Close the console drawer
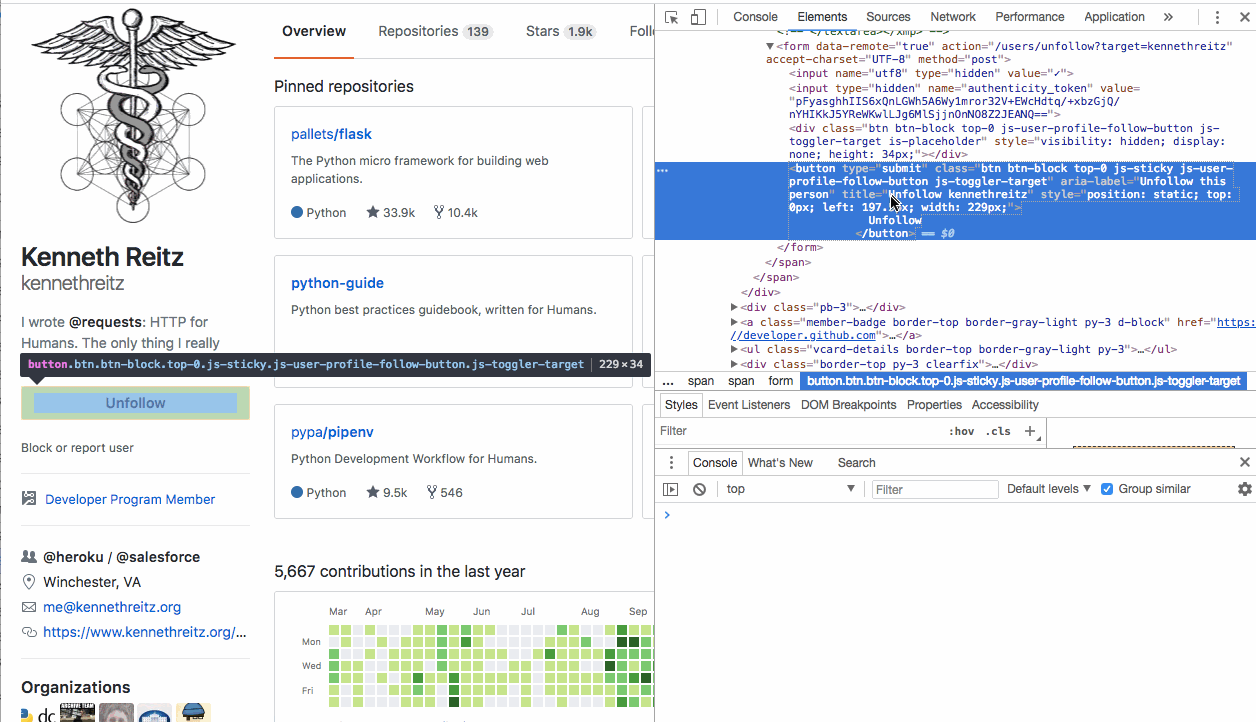Screen dimensions: 1256x722 [1245, 462]
